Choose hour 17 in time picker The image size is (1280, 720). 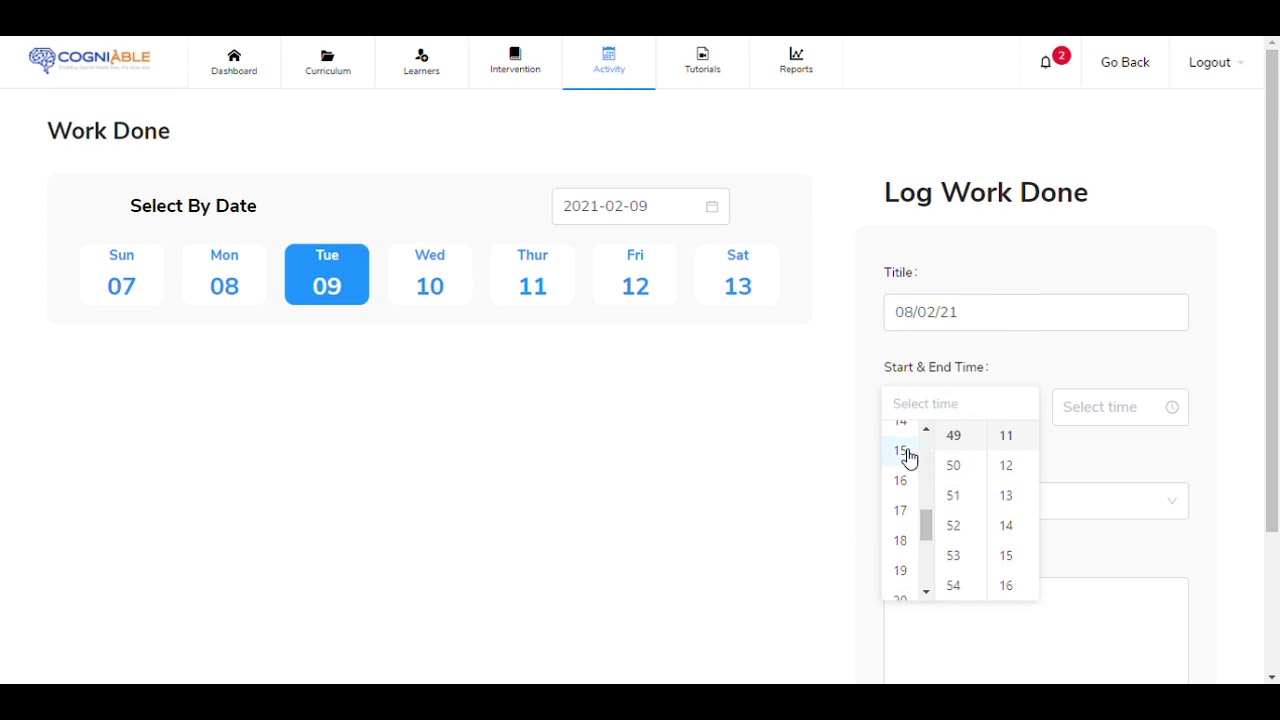[x=900, y=510]
